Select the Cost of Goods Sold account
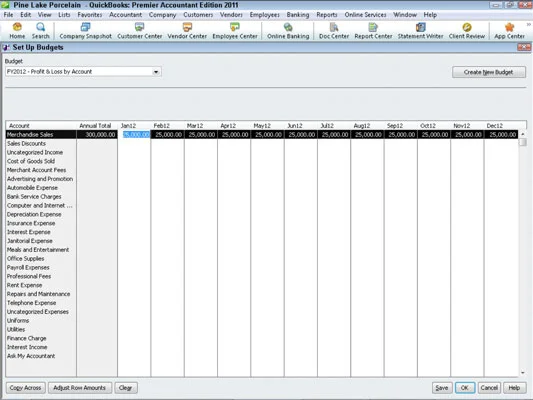533x400 pixels. point(31,161)
